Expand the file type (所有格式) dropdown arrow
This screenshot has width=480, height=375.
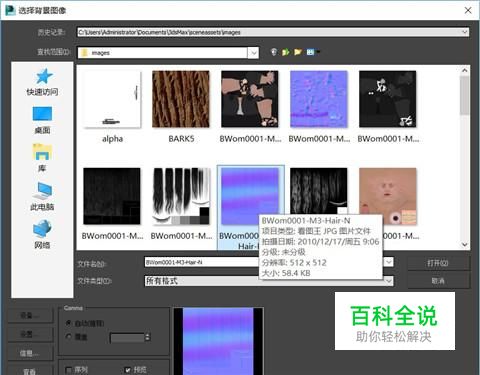389,281
